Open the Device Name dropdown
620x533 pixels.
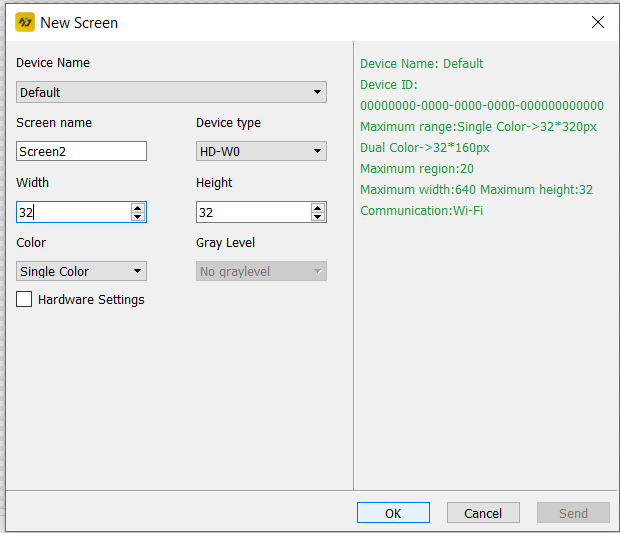pyautogui.click(x=171, y=92)
